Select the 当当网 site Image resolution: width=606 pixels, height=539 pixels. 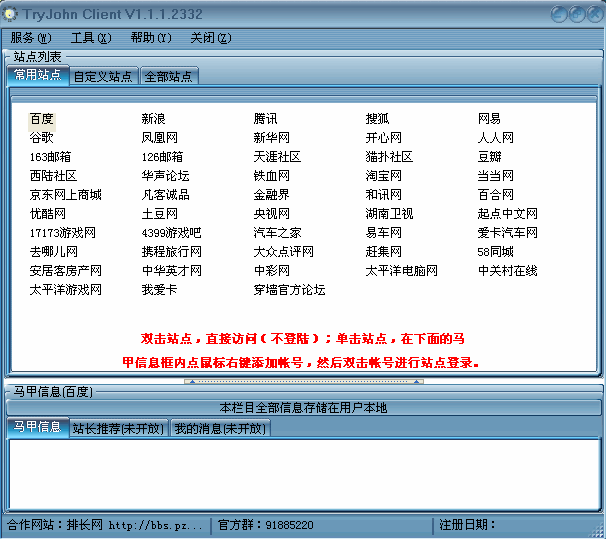coord(495,176)
